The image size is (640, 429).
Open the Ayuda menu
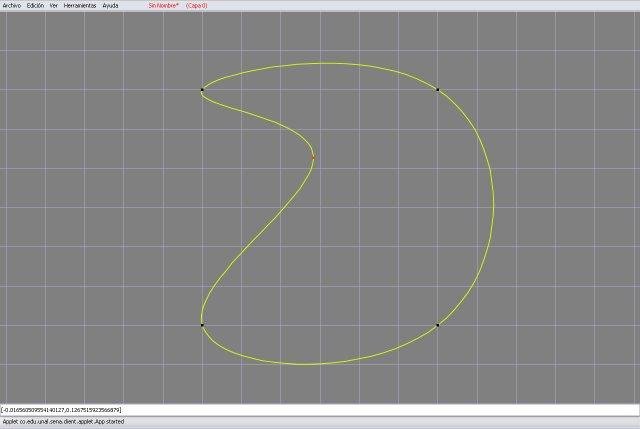point(110,5)
